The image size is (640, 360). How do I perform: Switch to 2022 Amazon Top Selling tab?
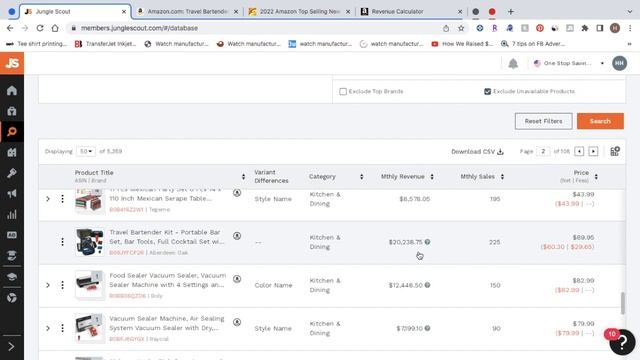pos(300,11)
